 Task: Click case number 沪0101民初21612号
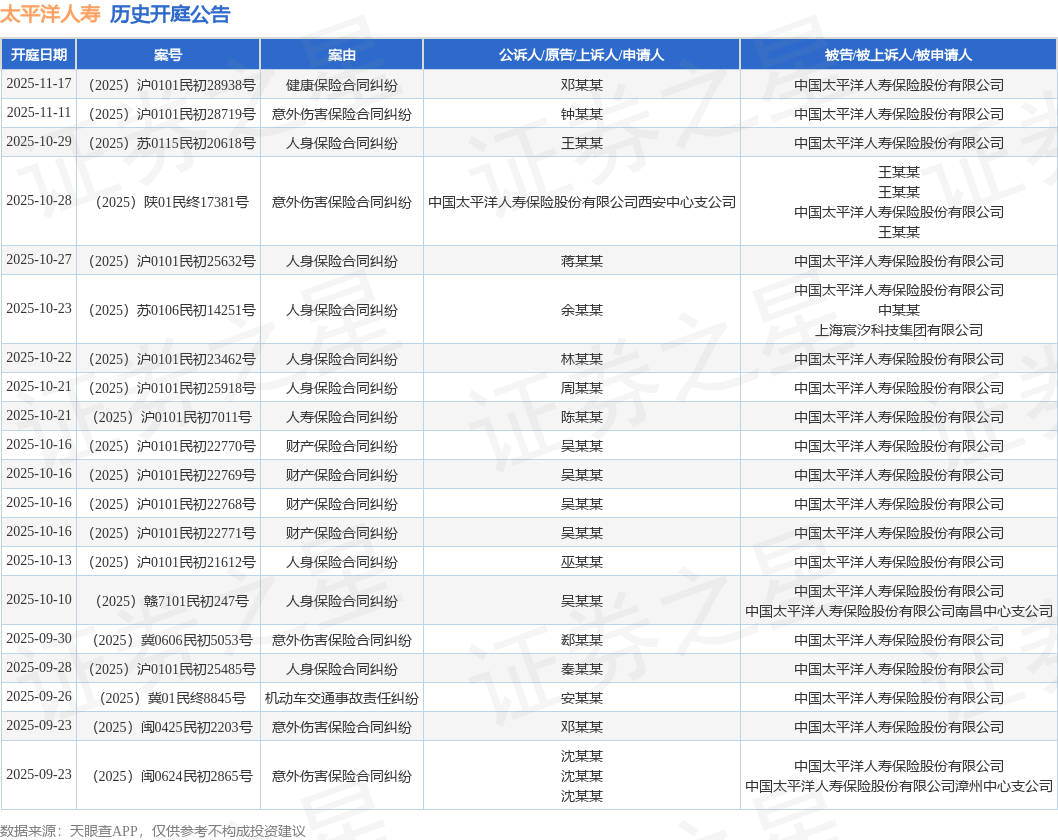[x=172, y=562]
